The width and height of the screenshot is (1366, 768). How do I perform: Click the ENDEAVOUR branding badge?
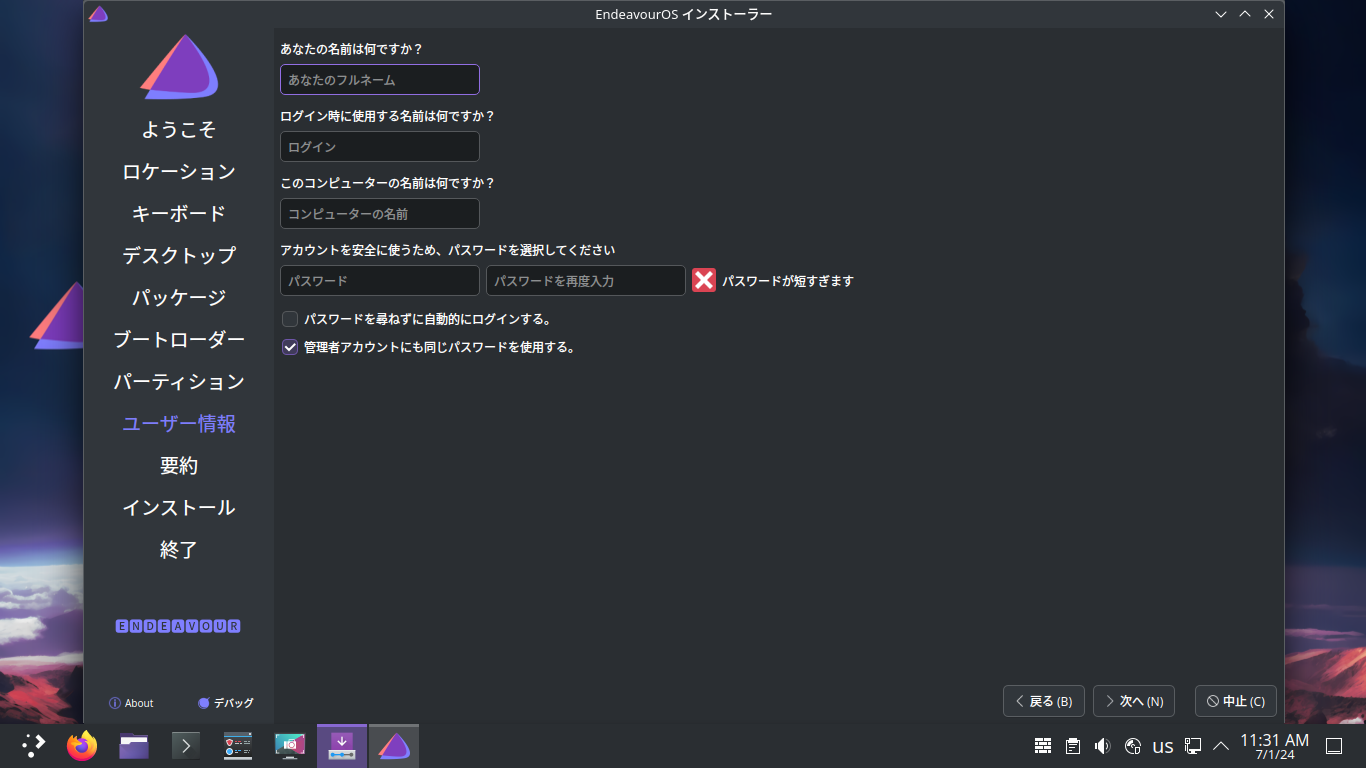pos(178,626)
